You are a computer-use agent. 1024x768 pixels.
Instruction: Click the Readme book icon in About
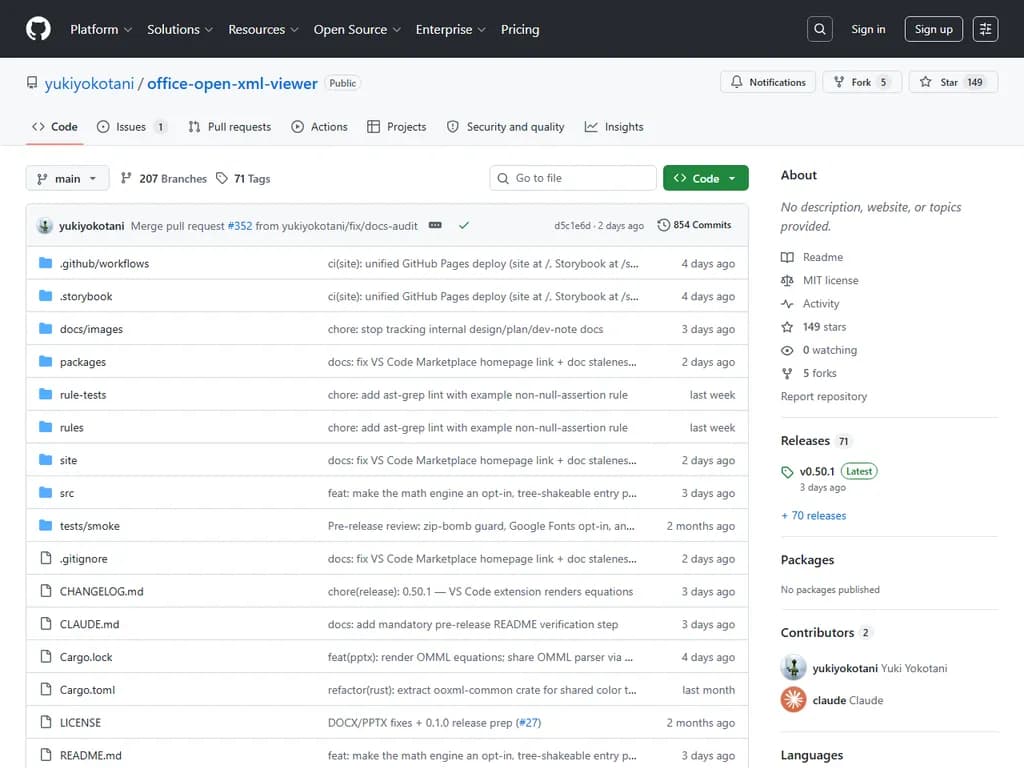click(x=787, y=257)
